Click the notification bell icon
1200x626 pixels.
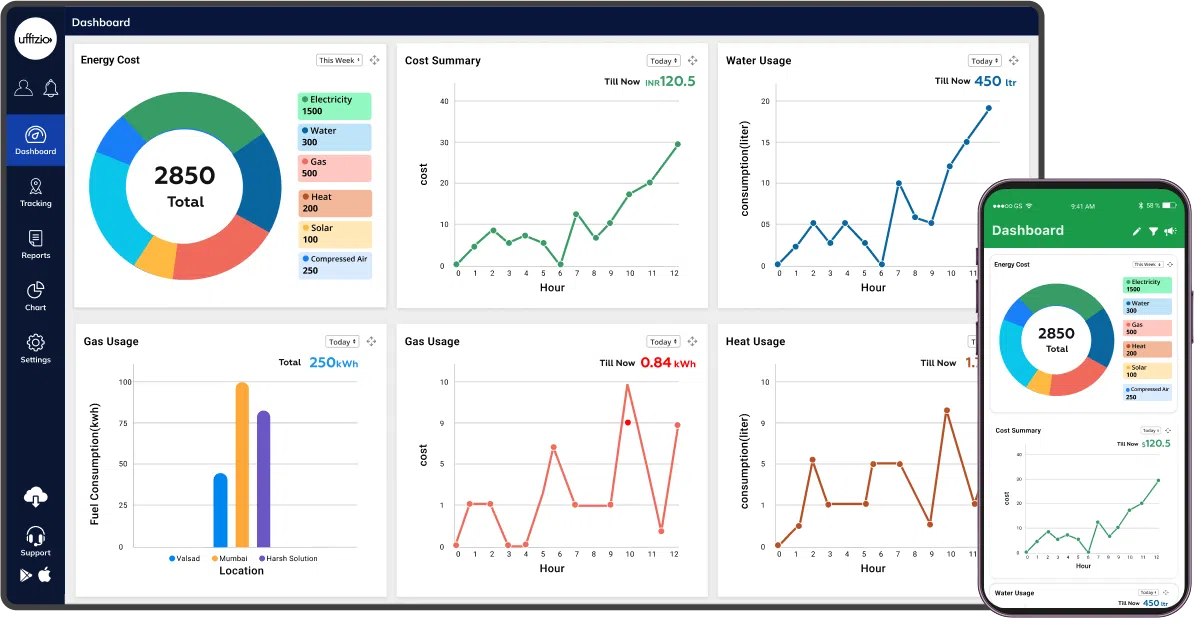tap(50, 88)
